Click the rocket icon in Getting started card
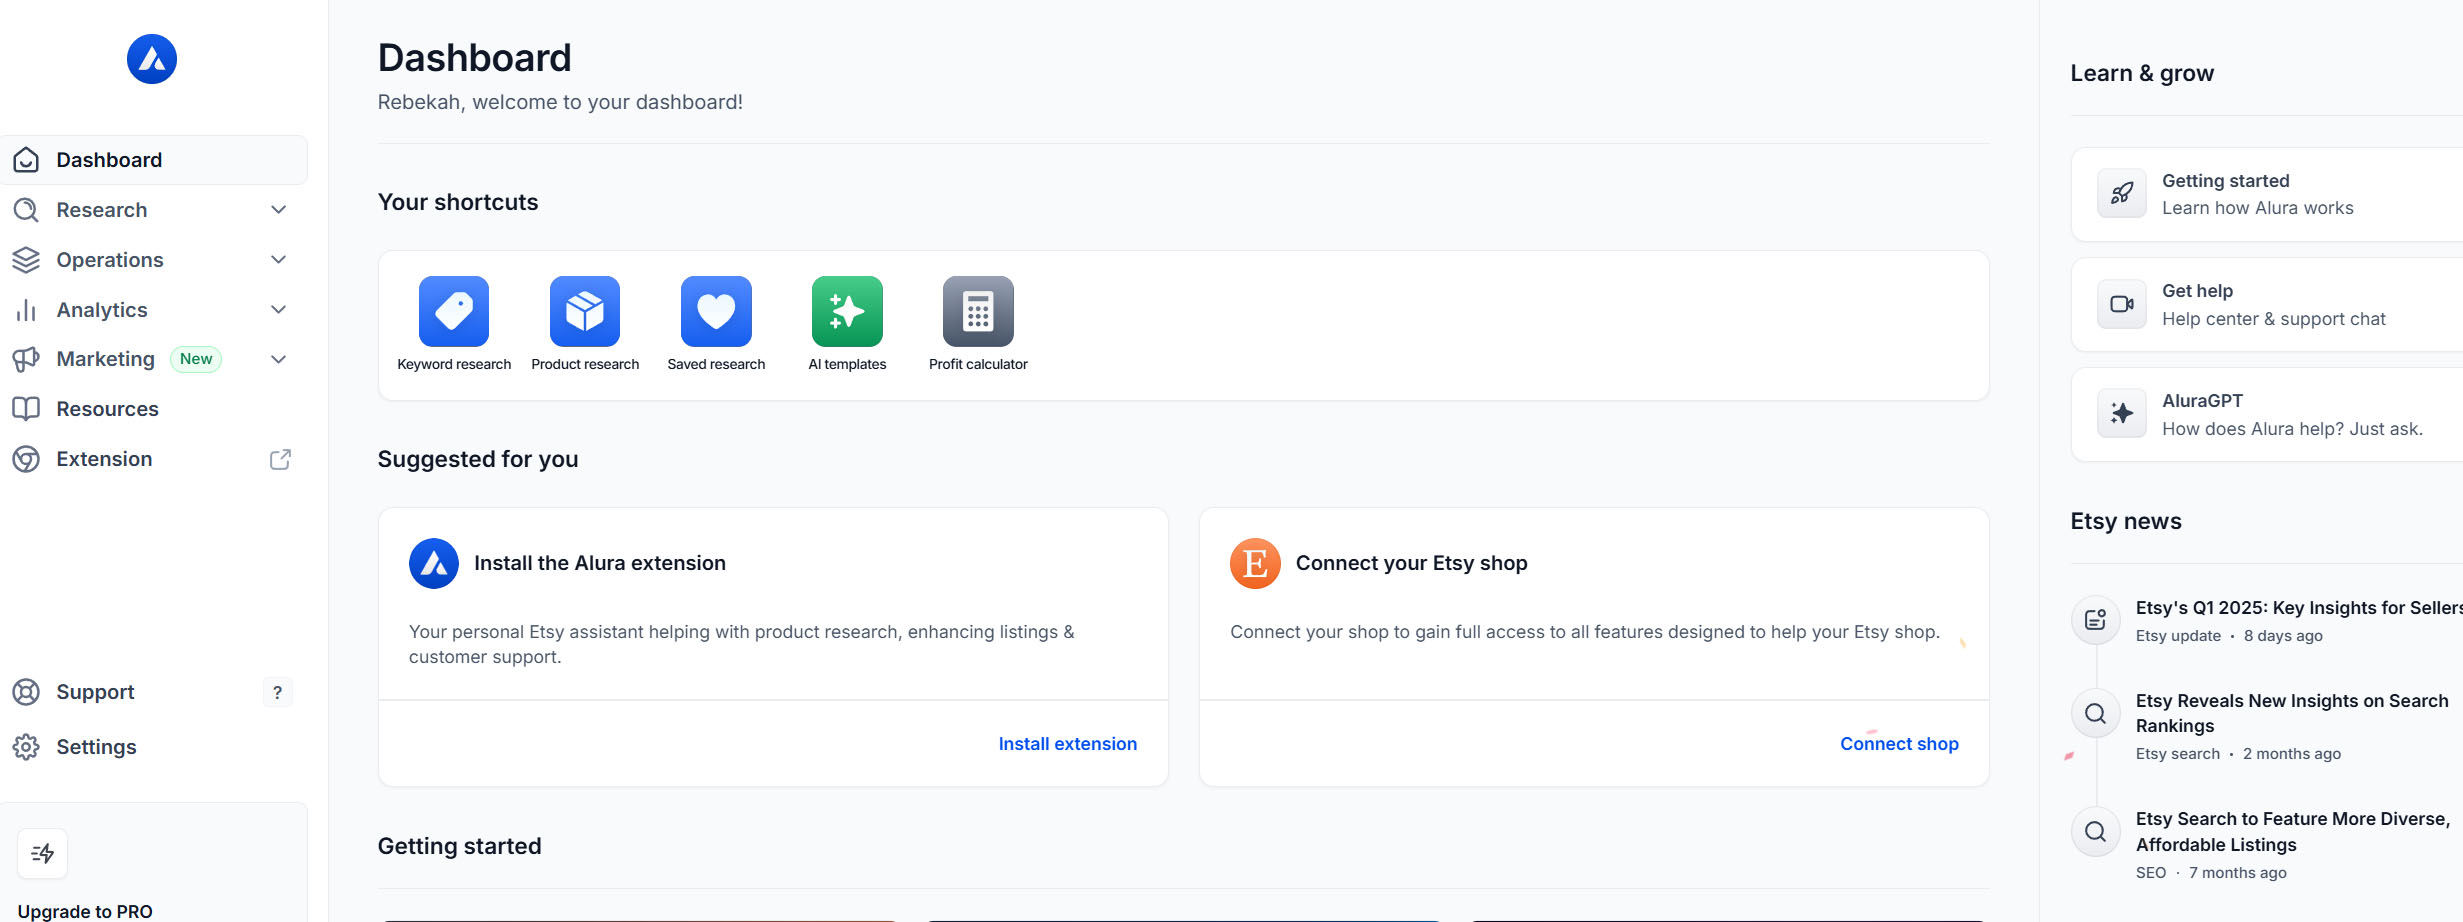Viewport: 2463px width, 922px height. [2122, 194]
